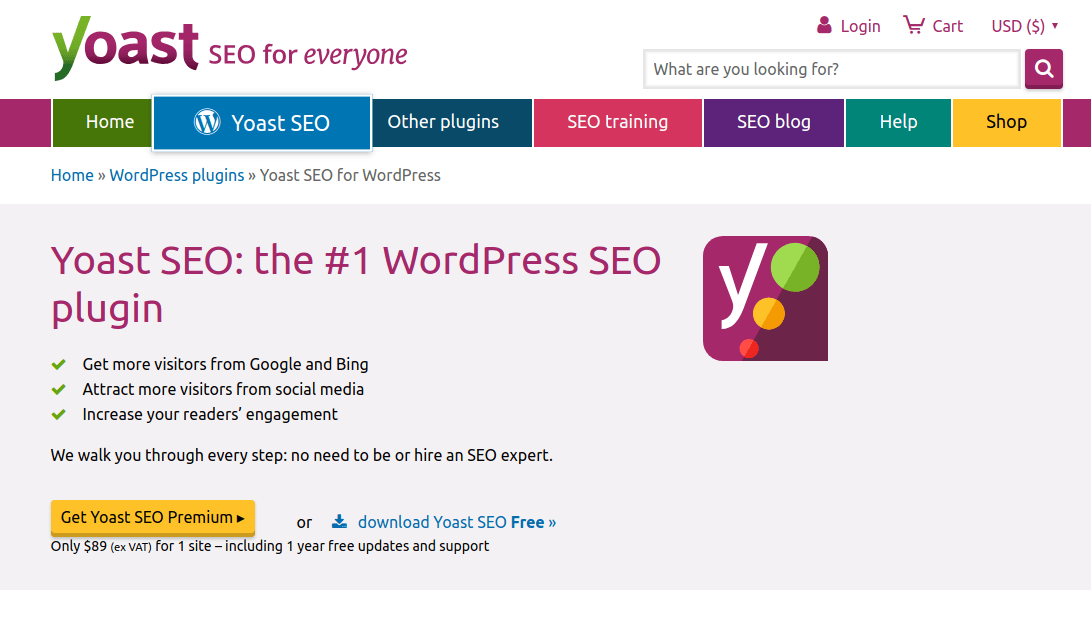Select the Help navigation tab
The width and height of the screenshot is (1091, 641).
(898, 122)
